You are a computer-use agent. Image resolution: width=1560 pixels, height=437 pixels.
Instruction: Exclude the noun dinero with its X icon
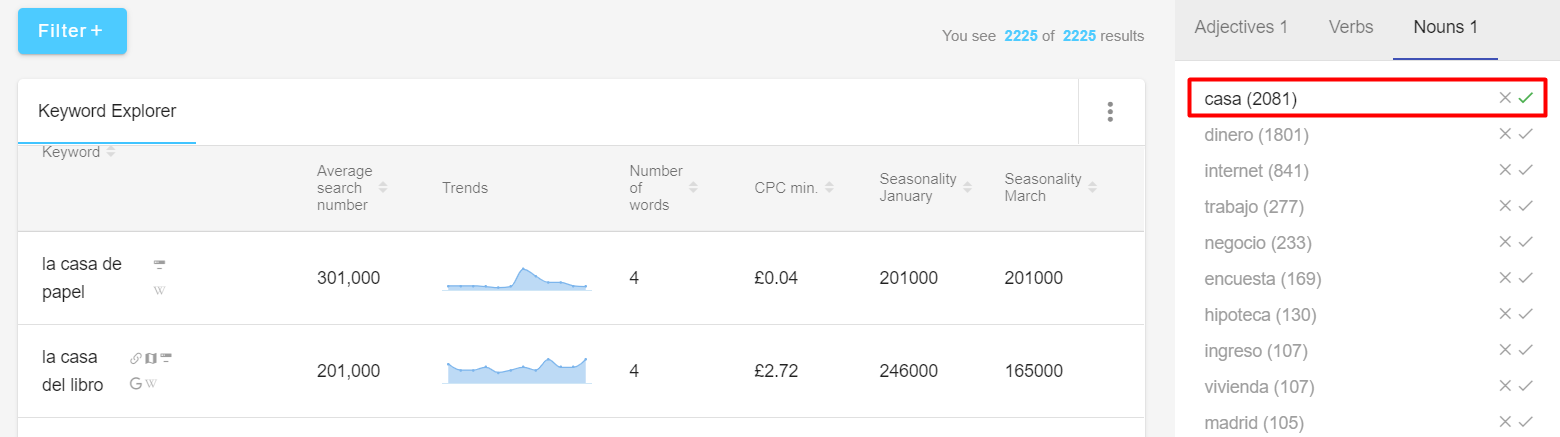(x=1505, y=134)
